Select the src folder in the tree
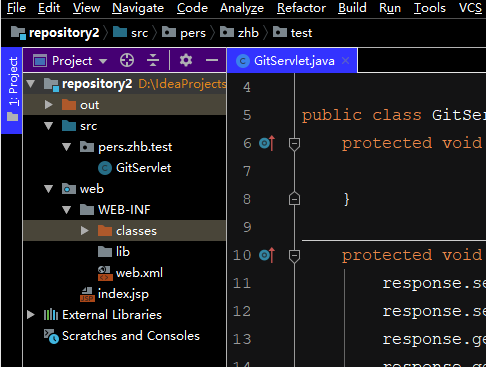The image size is (486, 367). [124, 126]
